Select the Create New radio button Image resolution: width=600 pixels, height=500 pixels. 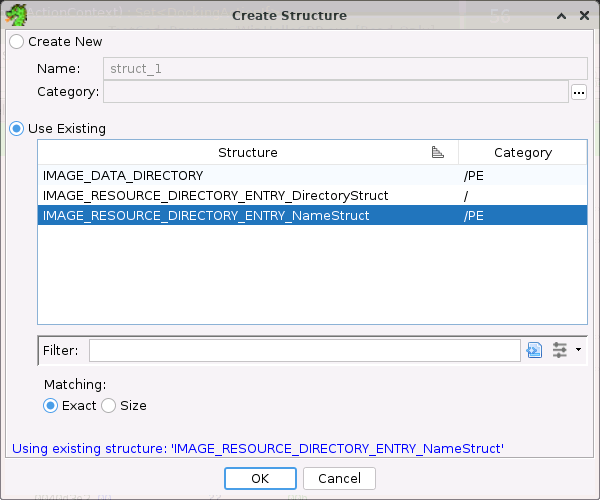click(16, 42)
